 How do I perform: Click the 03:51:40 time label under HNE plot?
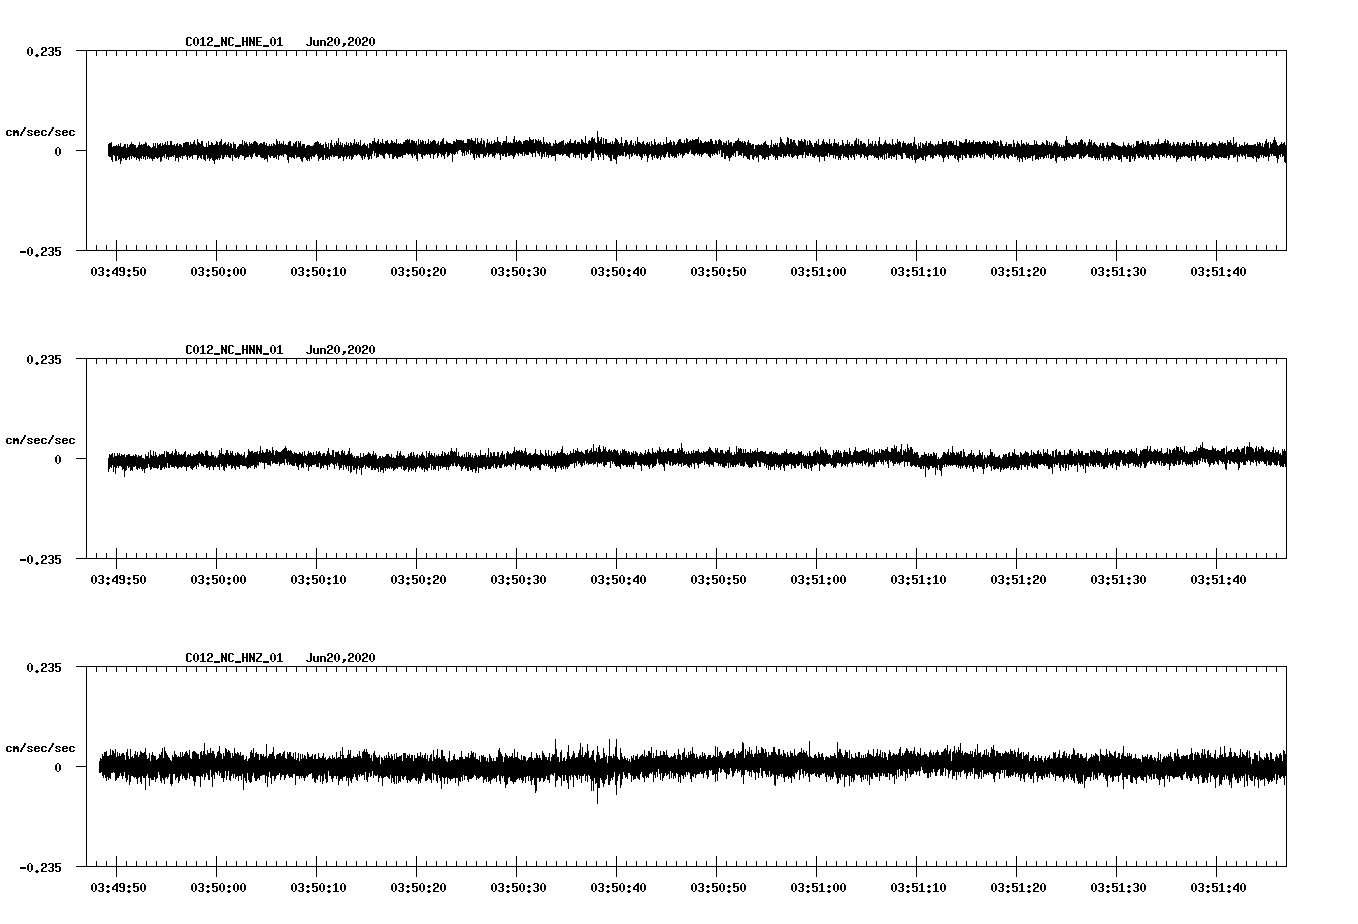(x=1218, y=272)
